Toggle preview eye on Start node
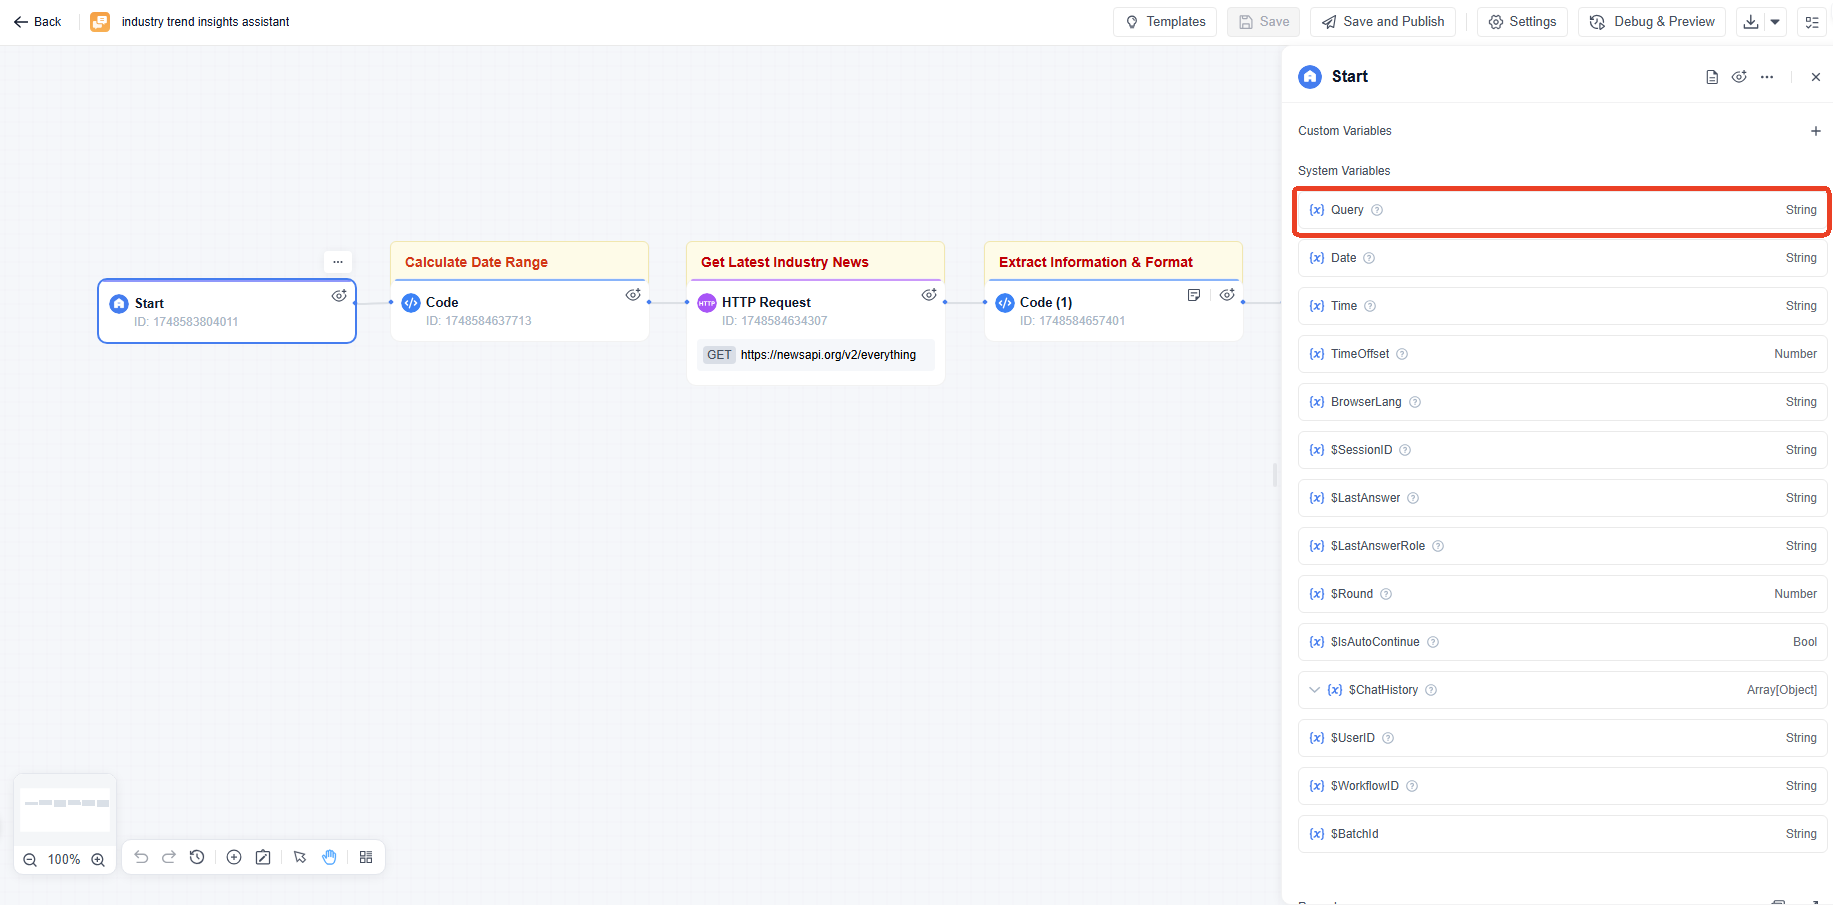The image size is (1833, 905). tap(339, 296)
